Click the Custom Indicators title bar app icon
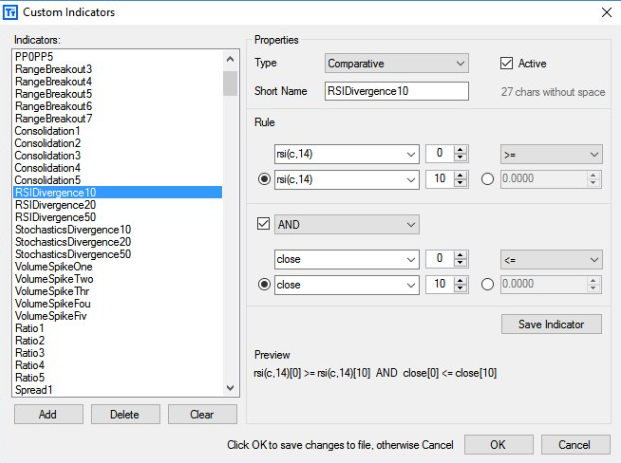Image resolution: width=621 pixels, height=463 pixels. 10,12
